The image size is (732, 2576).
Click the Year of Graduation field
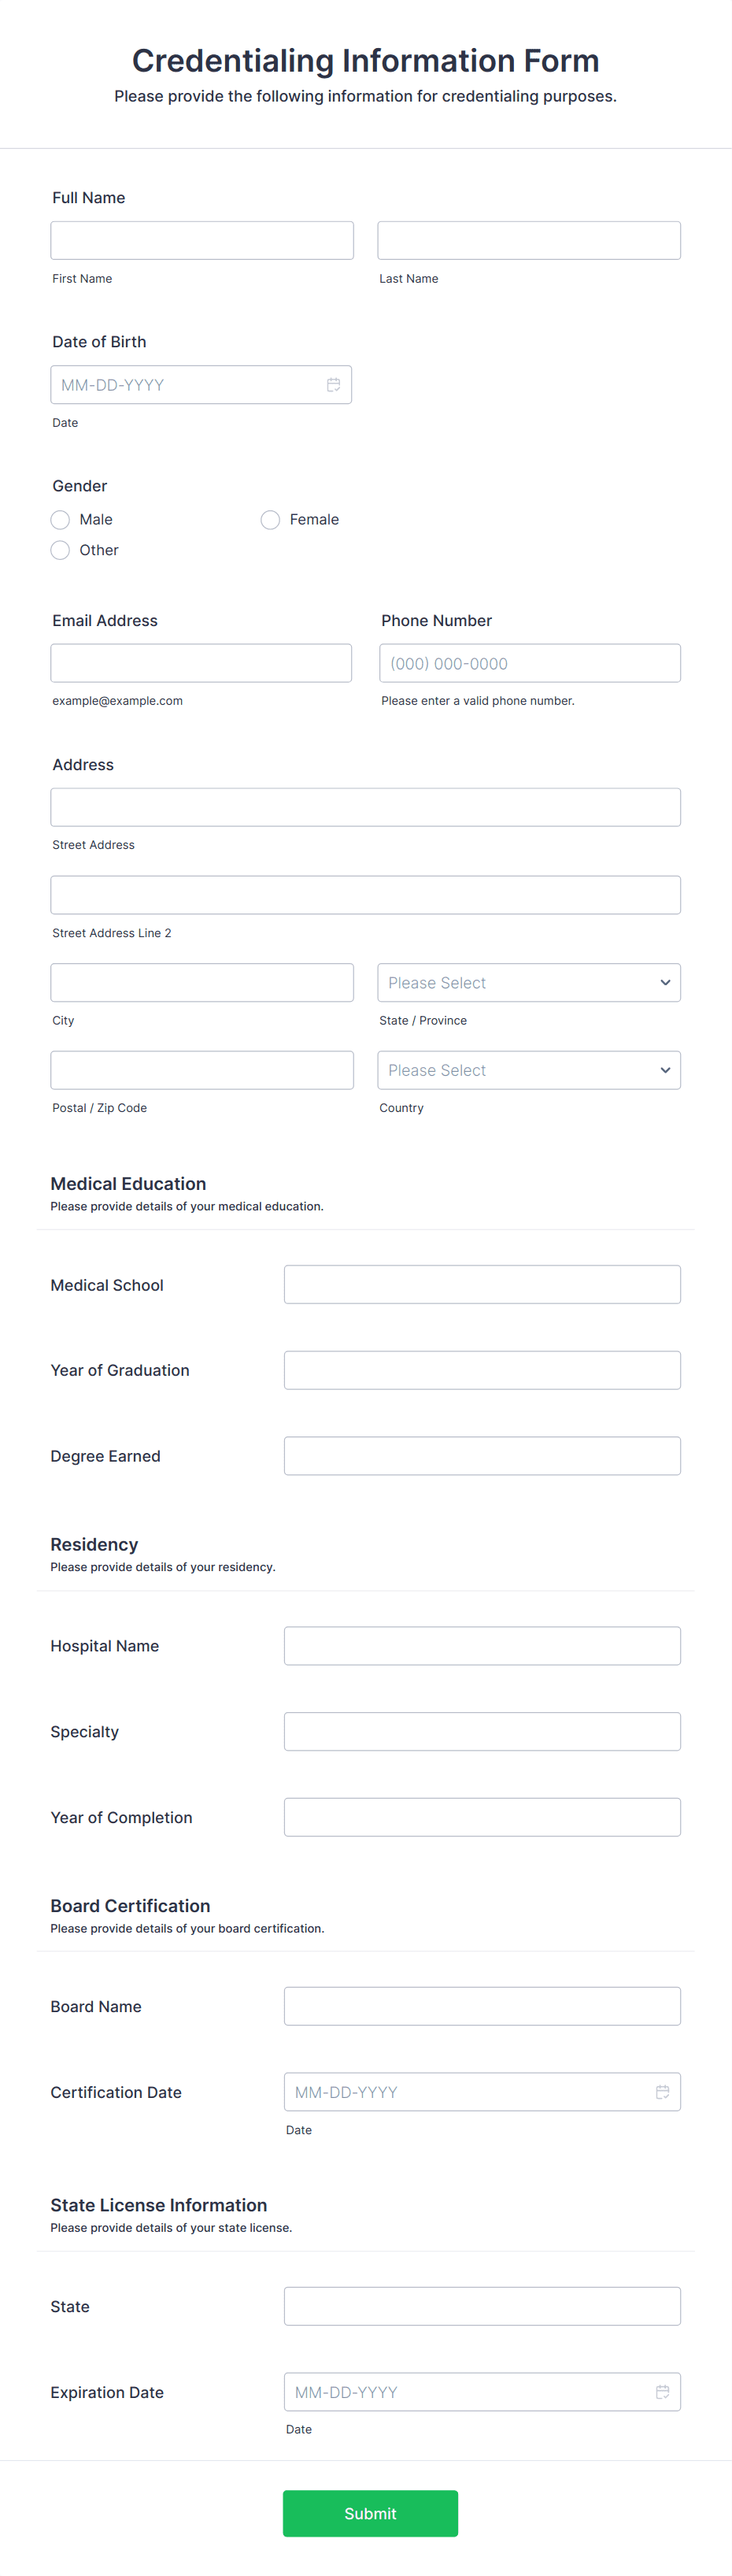tap(482, 1370)
